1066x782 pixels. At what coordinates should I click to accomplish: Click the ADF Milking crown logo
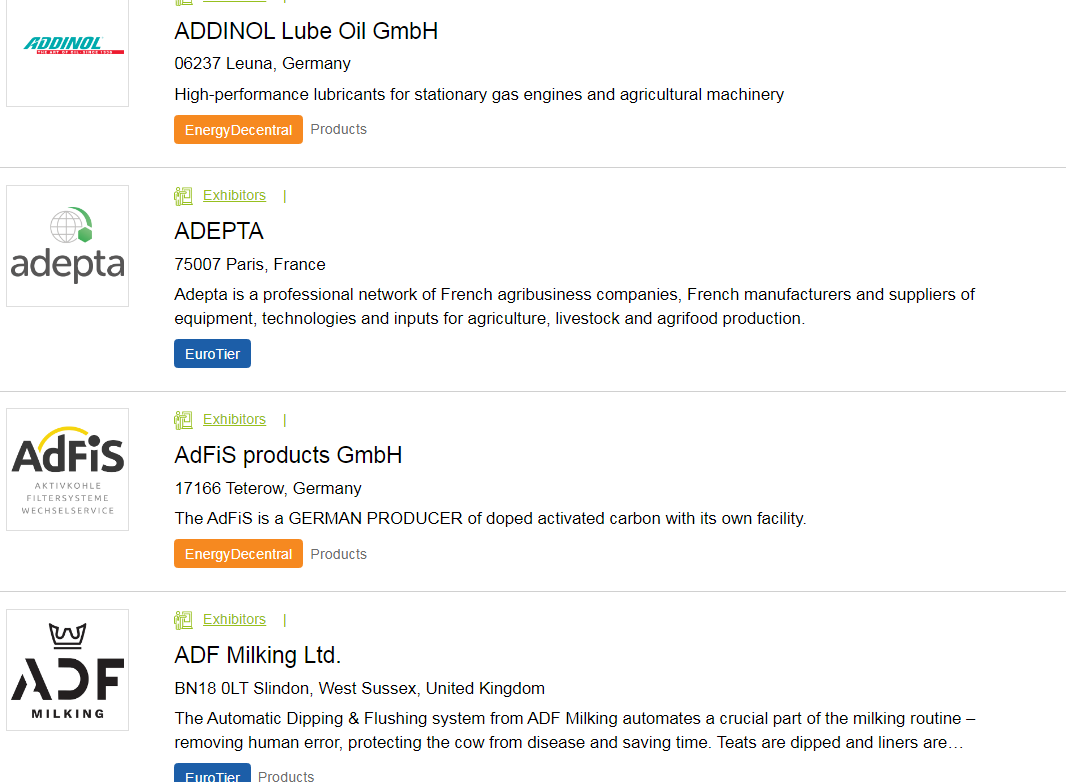[67, 670]
